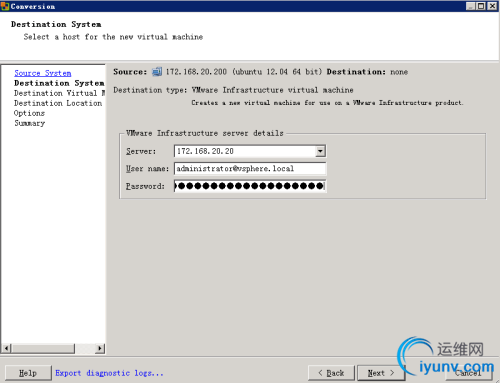Click sidebar scrollbar left arrow
This screenshot has width=500, height=383.
(x=6, y=348)
